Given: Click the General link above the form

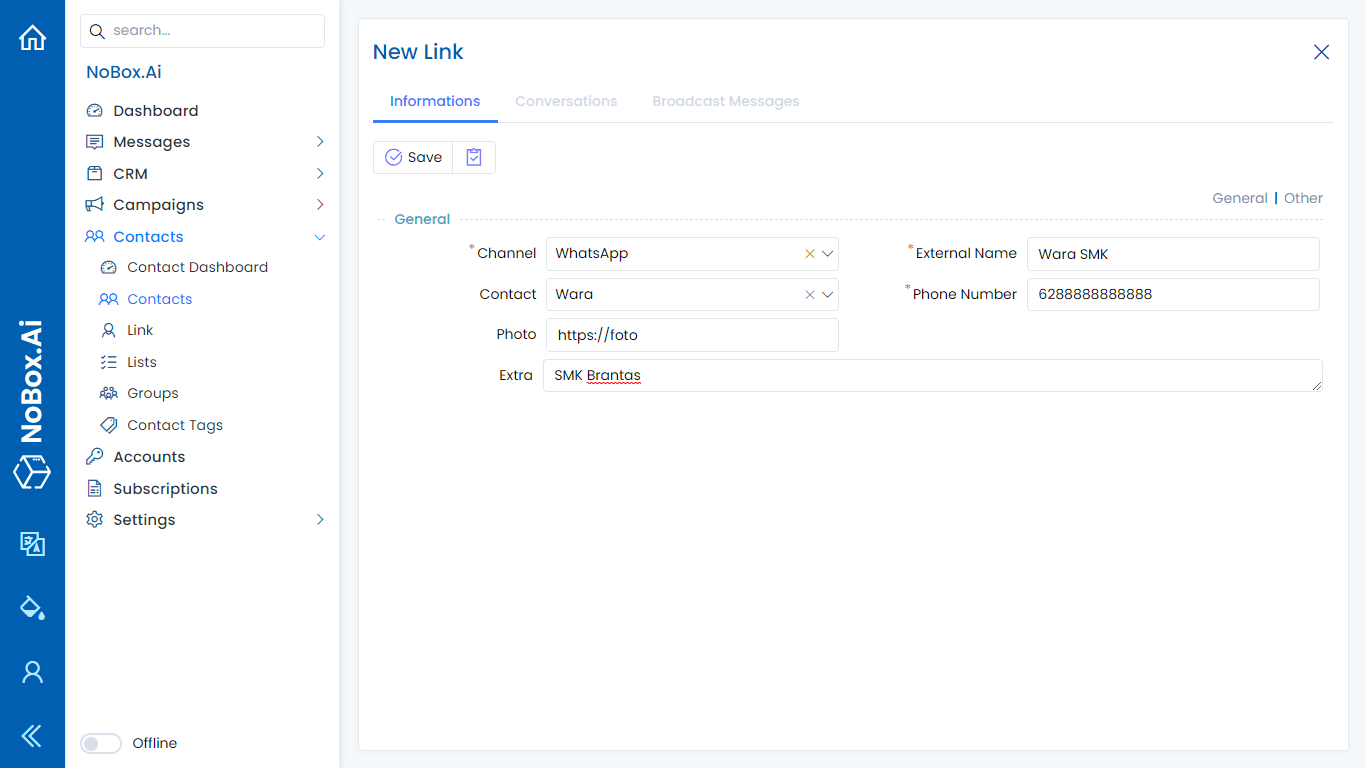Looking at the screenshot, I should [1240, 198].
